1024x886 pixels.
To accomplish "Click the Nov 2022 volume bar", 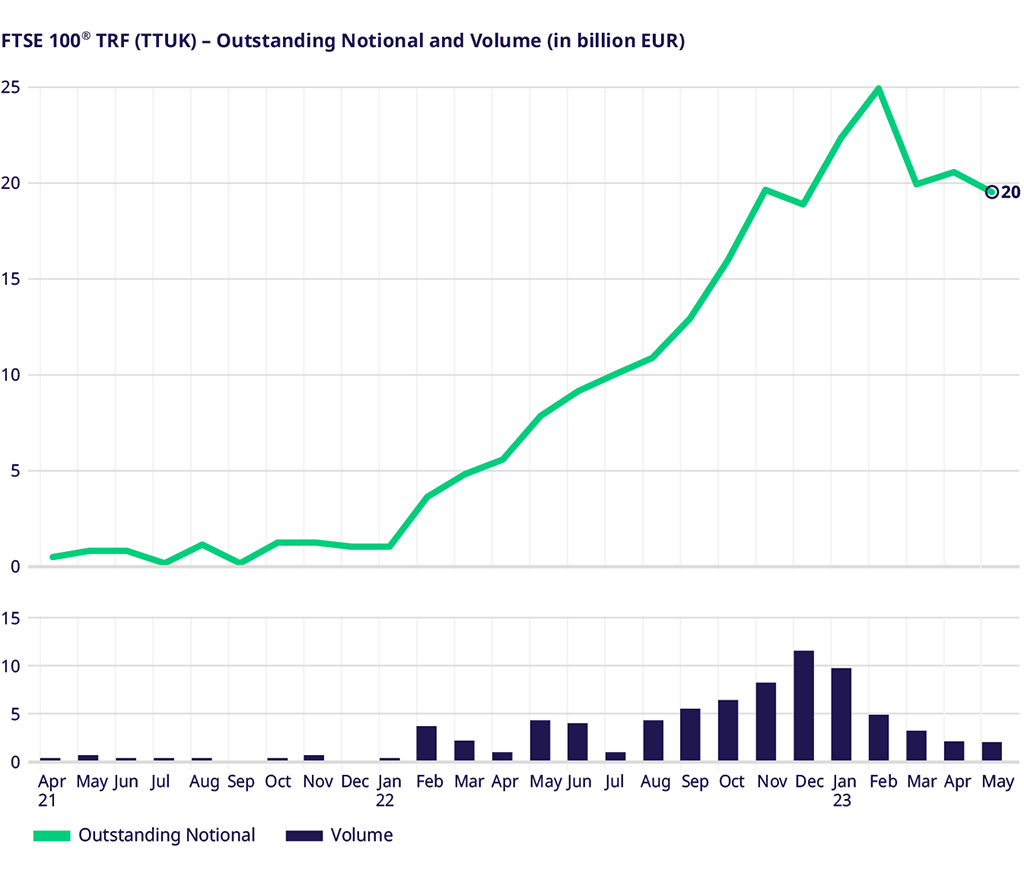I will click(x=766, y=721).
